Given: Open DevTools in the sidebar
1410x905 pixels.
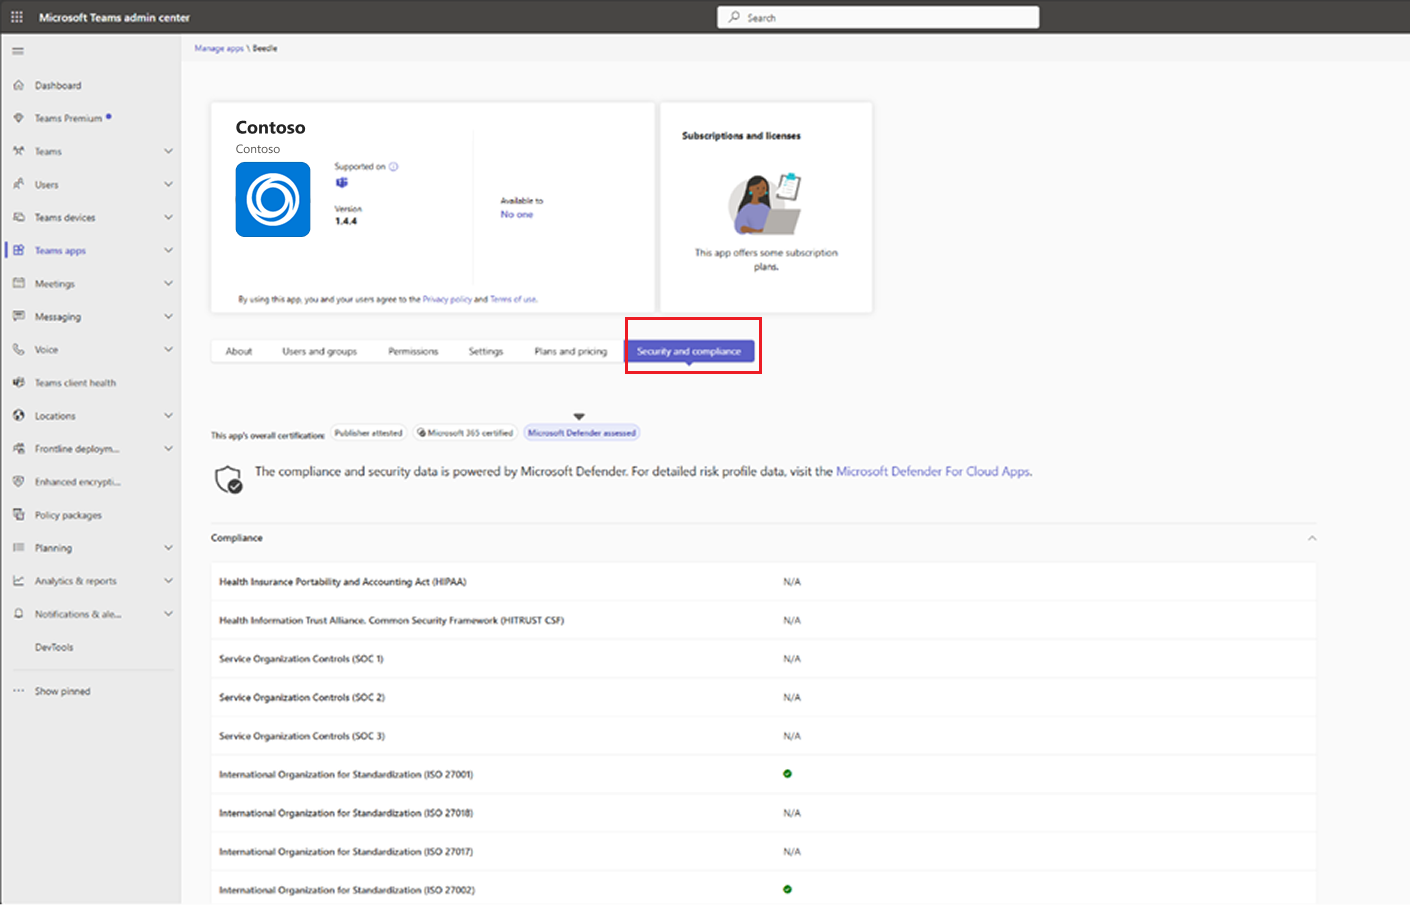Looking at the screenshot, I should 55,647.
